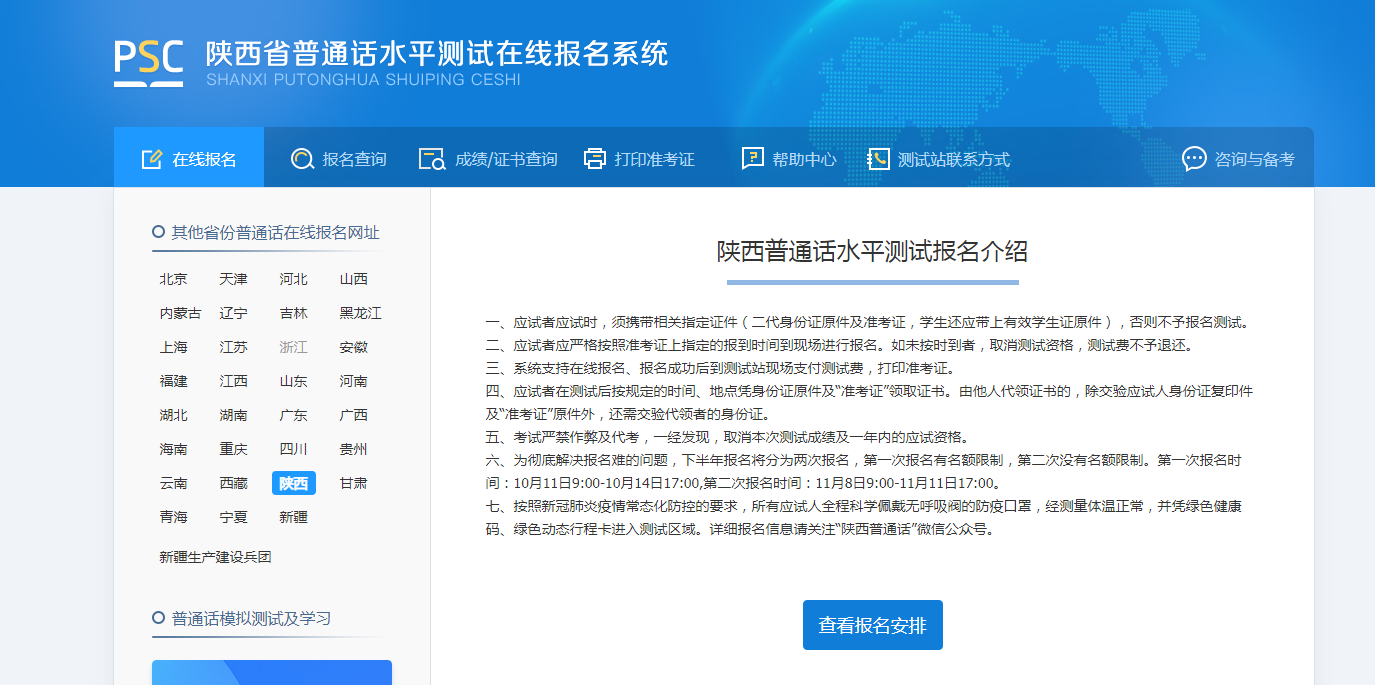Click the printer icon for 打印准考证
This screenshot has width=1375, height=685.
point(595,159)
